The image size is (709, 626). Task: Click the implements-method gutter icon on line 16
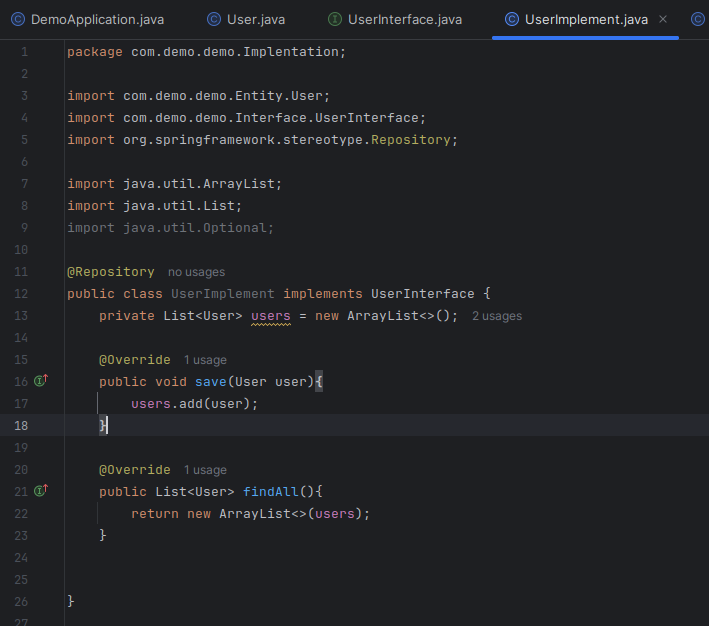[41, 381]
